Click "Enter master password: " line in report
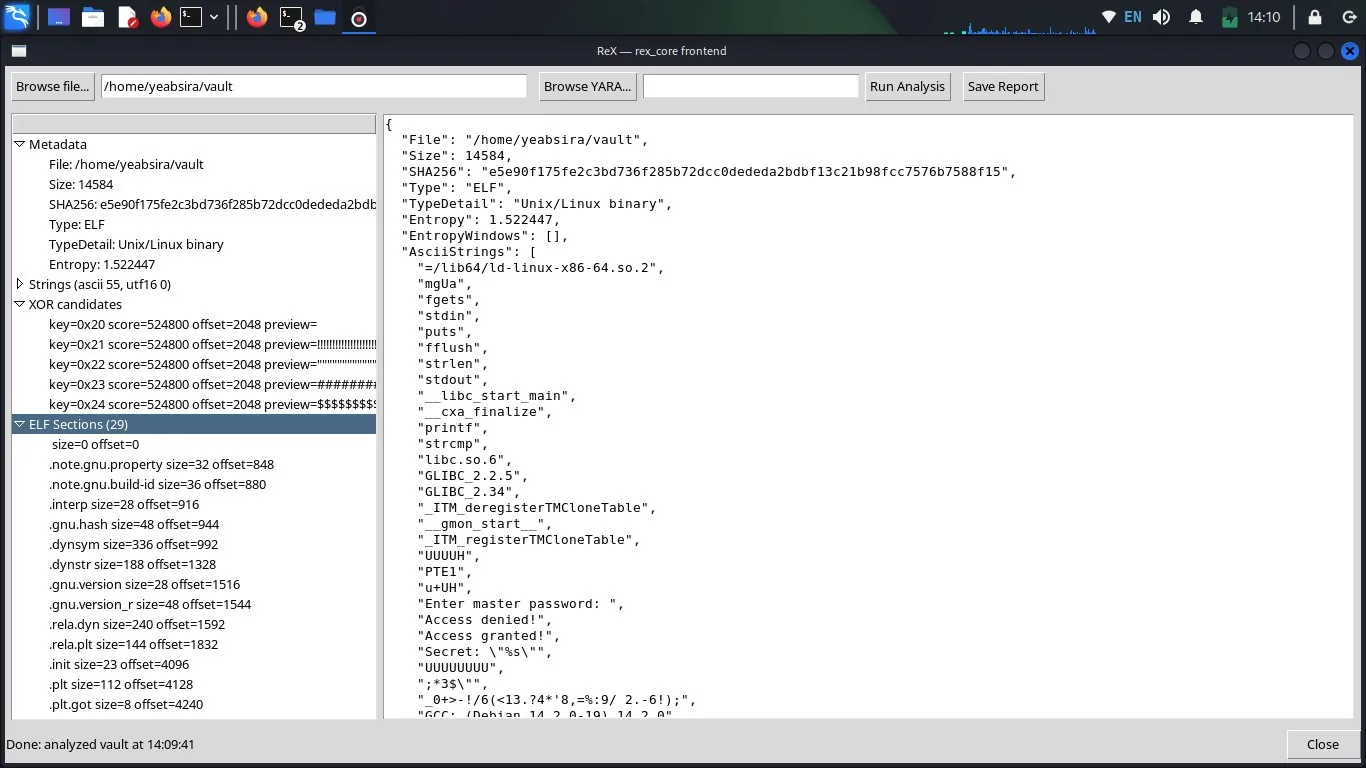Screen dimensions: 1366x768 [521, 604]
